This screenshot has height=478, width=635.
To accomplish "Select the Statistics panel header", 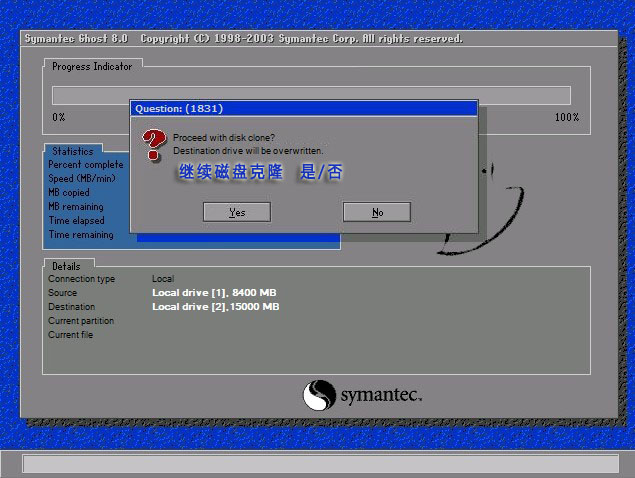I will (72, 151).
